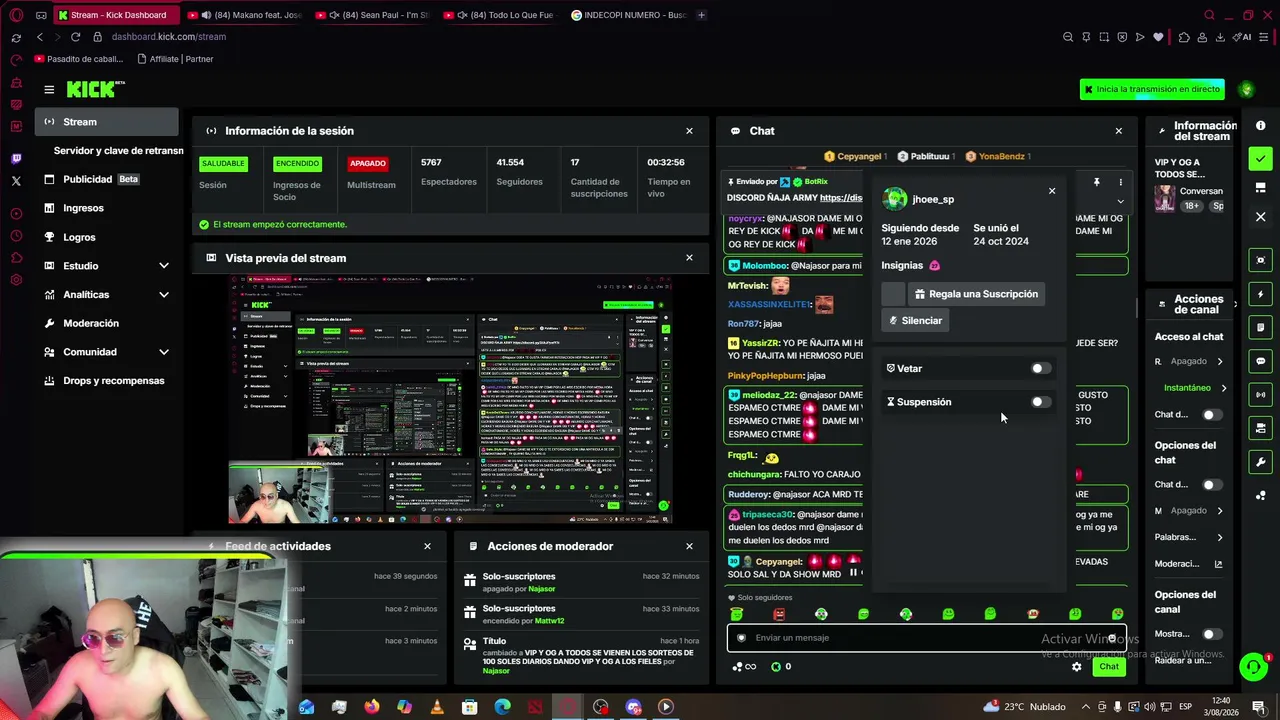Close the Información de la sesión panel
This screenshot has height=720, width=1280.
click(x=689, y=131)
